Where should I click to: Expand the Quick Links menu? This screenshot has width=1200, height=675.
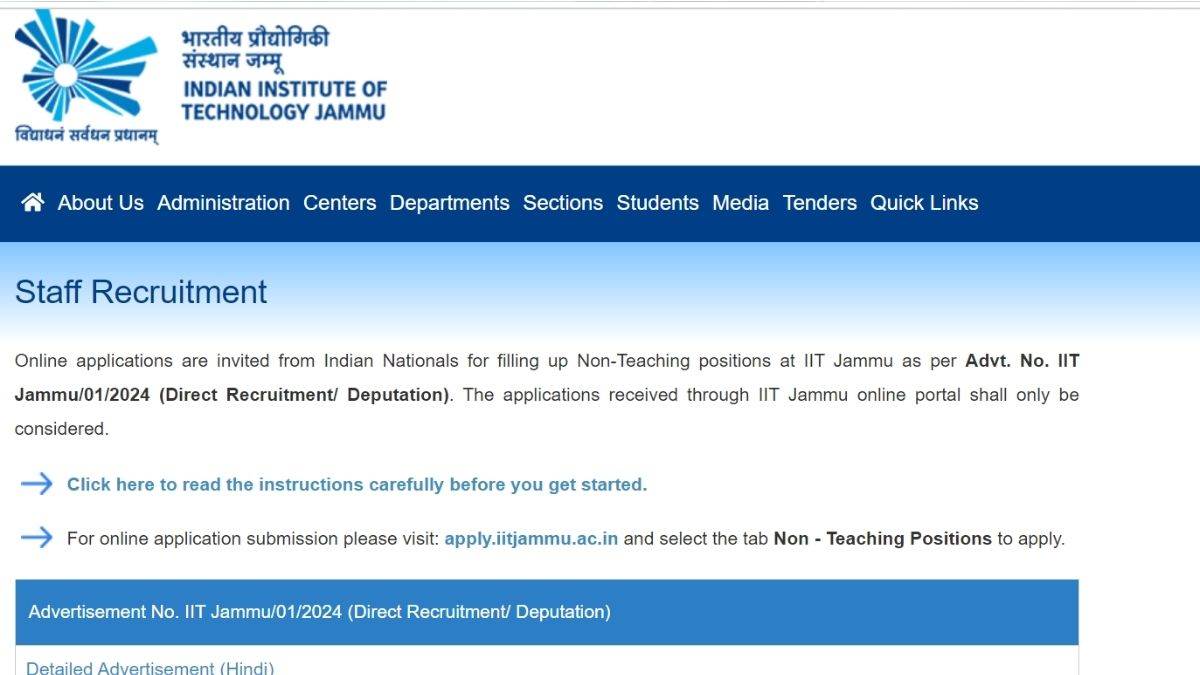925,203
